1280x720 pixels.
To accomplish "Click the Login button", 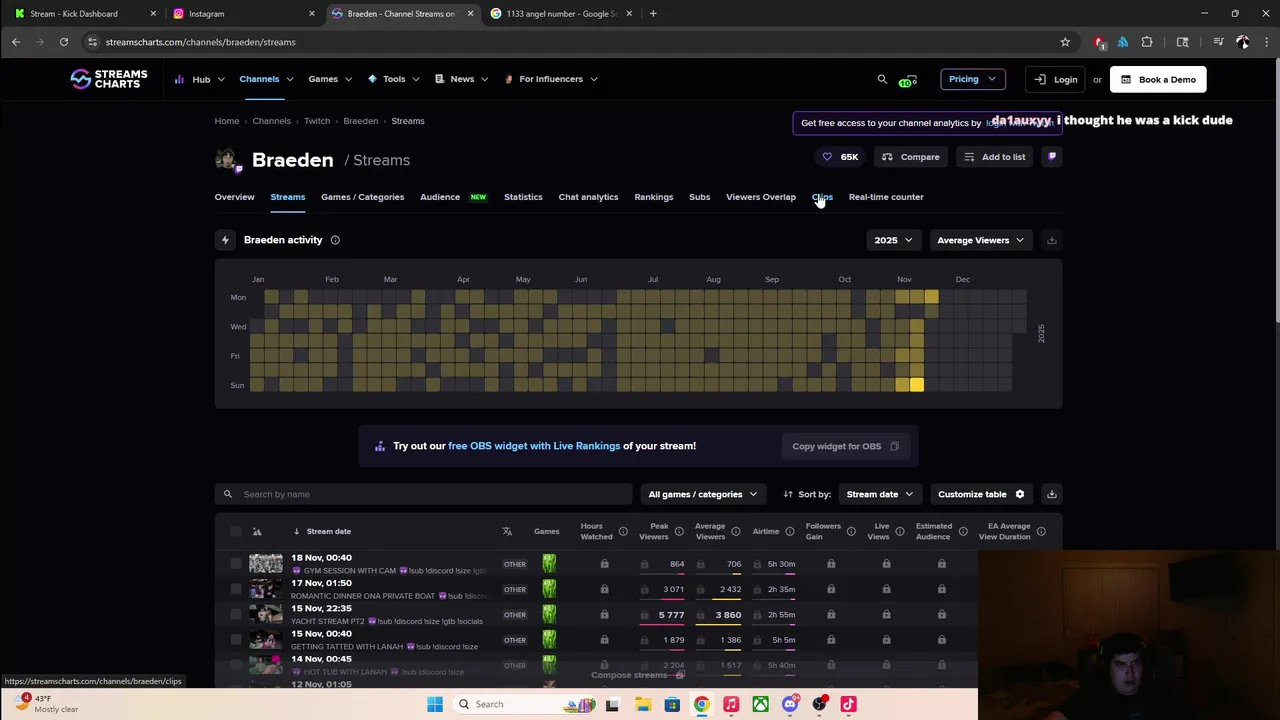I will pyautogui.click(x=1056, y=79).
